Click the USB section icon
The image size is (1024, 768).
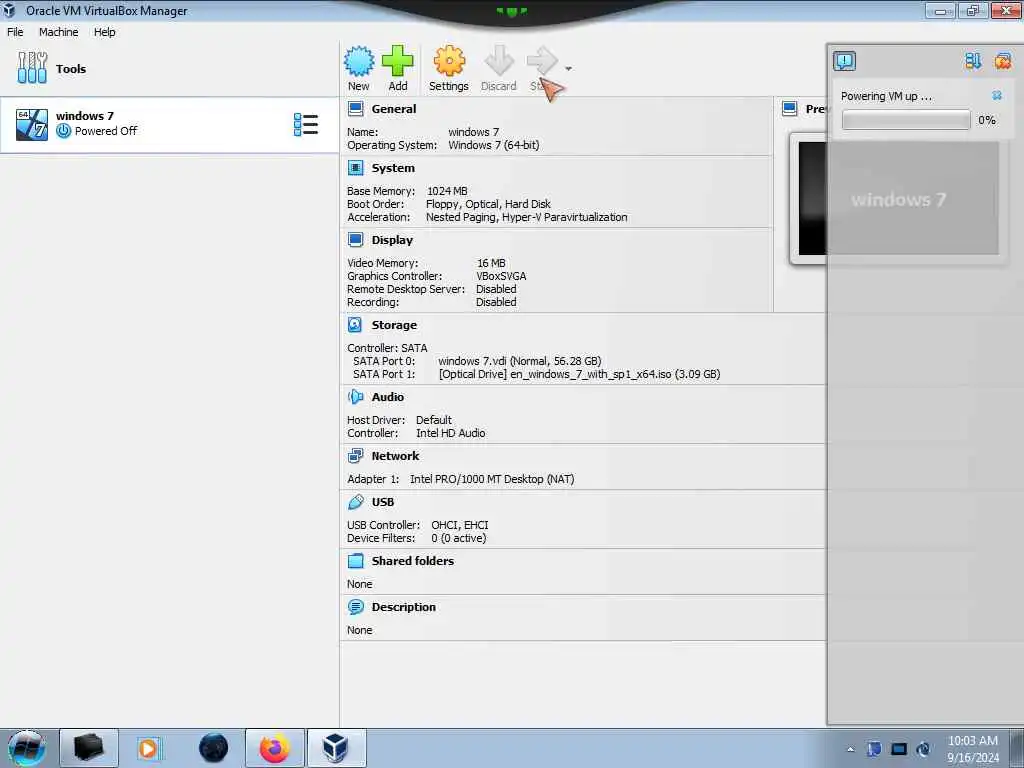tap(355, 502)
